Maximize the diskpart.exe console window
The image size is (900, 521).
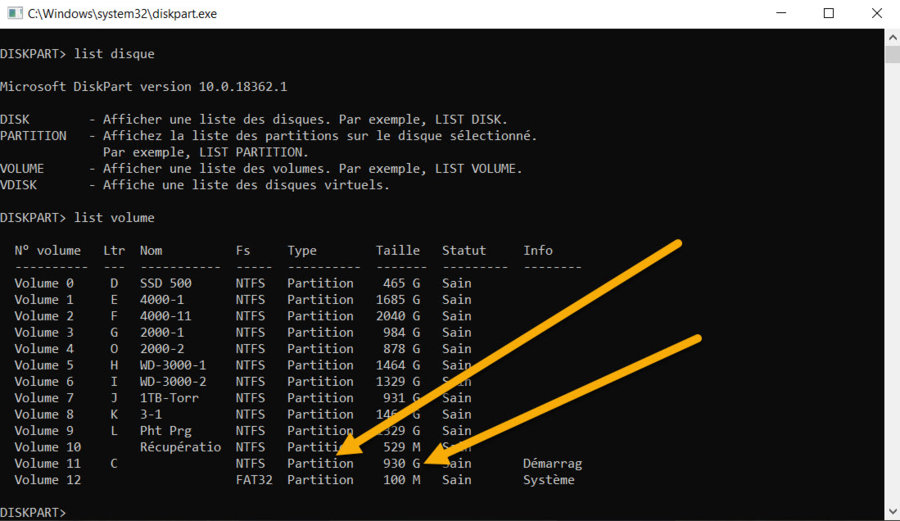(x=828, y=14)
